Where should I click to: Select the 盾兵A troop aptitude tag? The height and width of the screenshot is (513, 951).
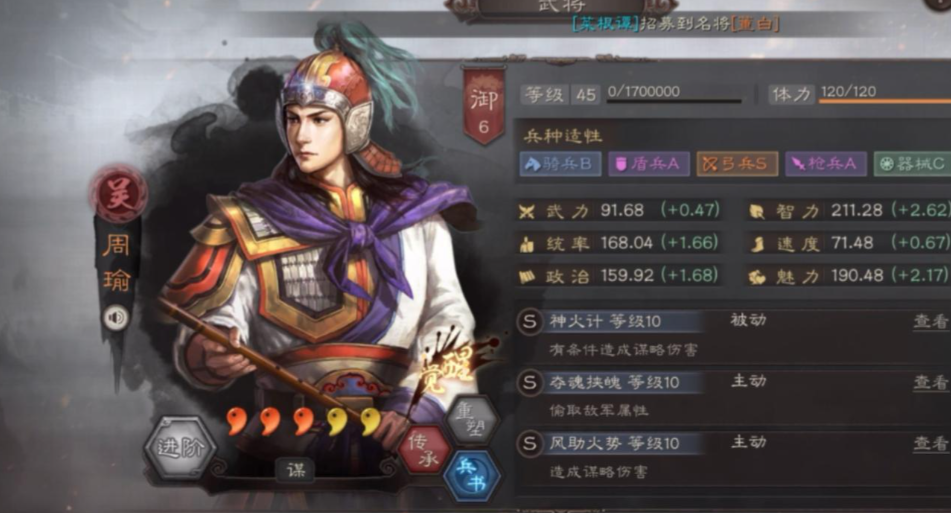pyautogui.click(x=649, y=164)
